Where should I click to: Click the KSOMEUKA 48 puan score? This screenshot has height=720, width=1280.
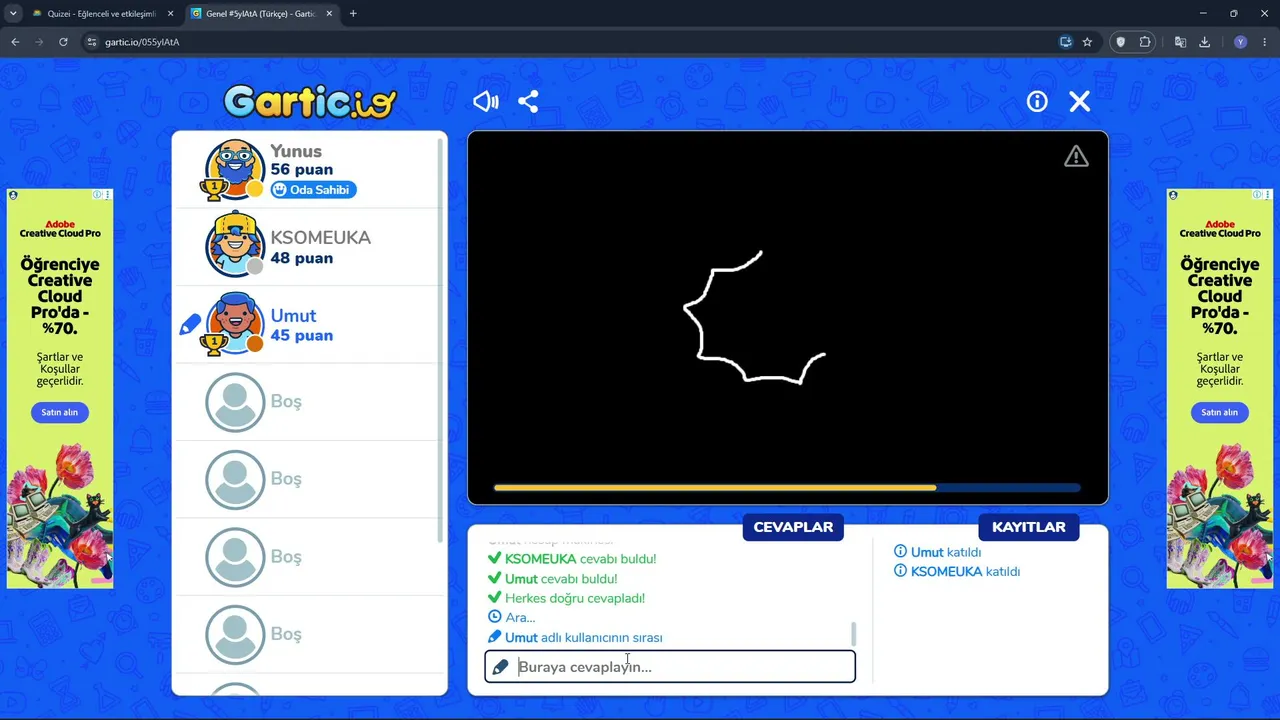(x=301, y=258)
